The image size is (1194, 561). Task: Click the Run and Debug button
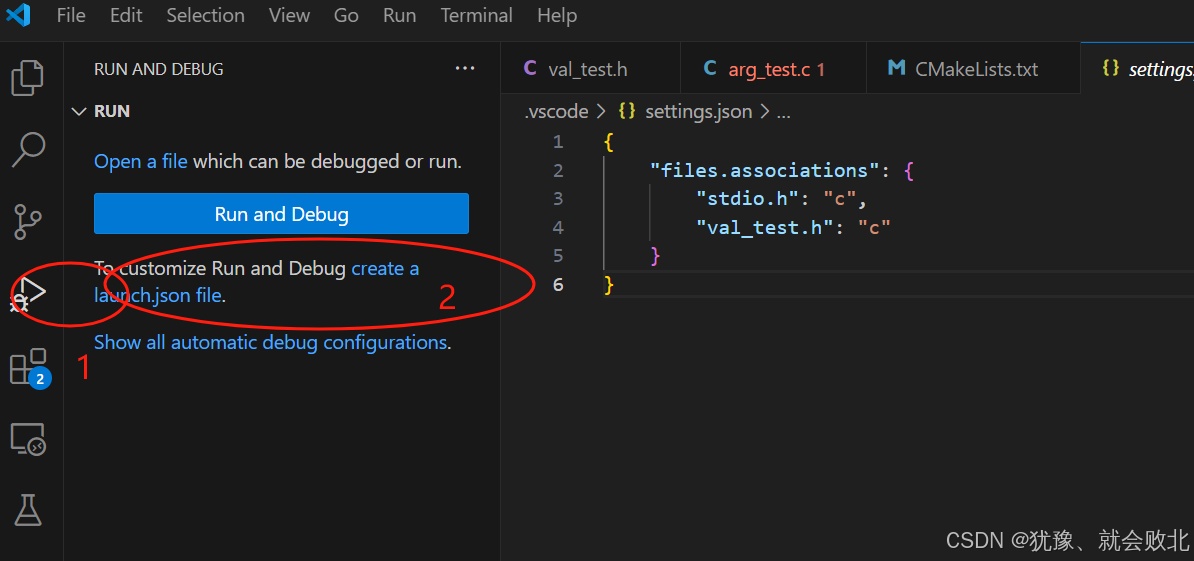click(281, 214)
